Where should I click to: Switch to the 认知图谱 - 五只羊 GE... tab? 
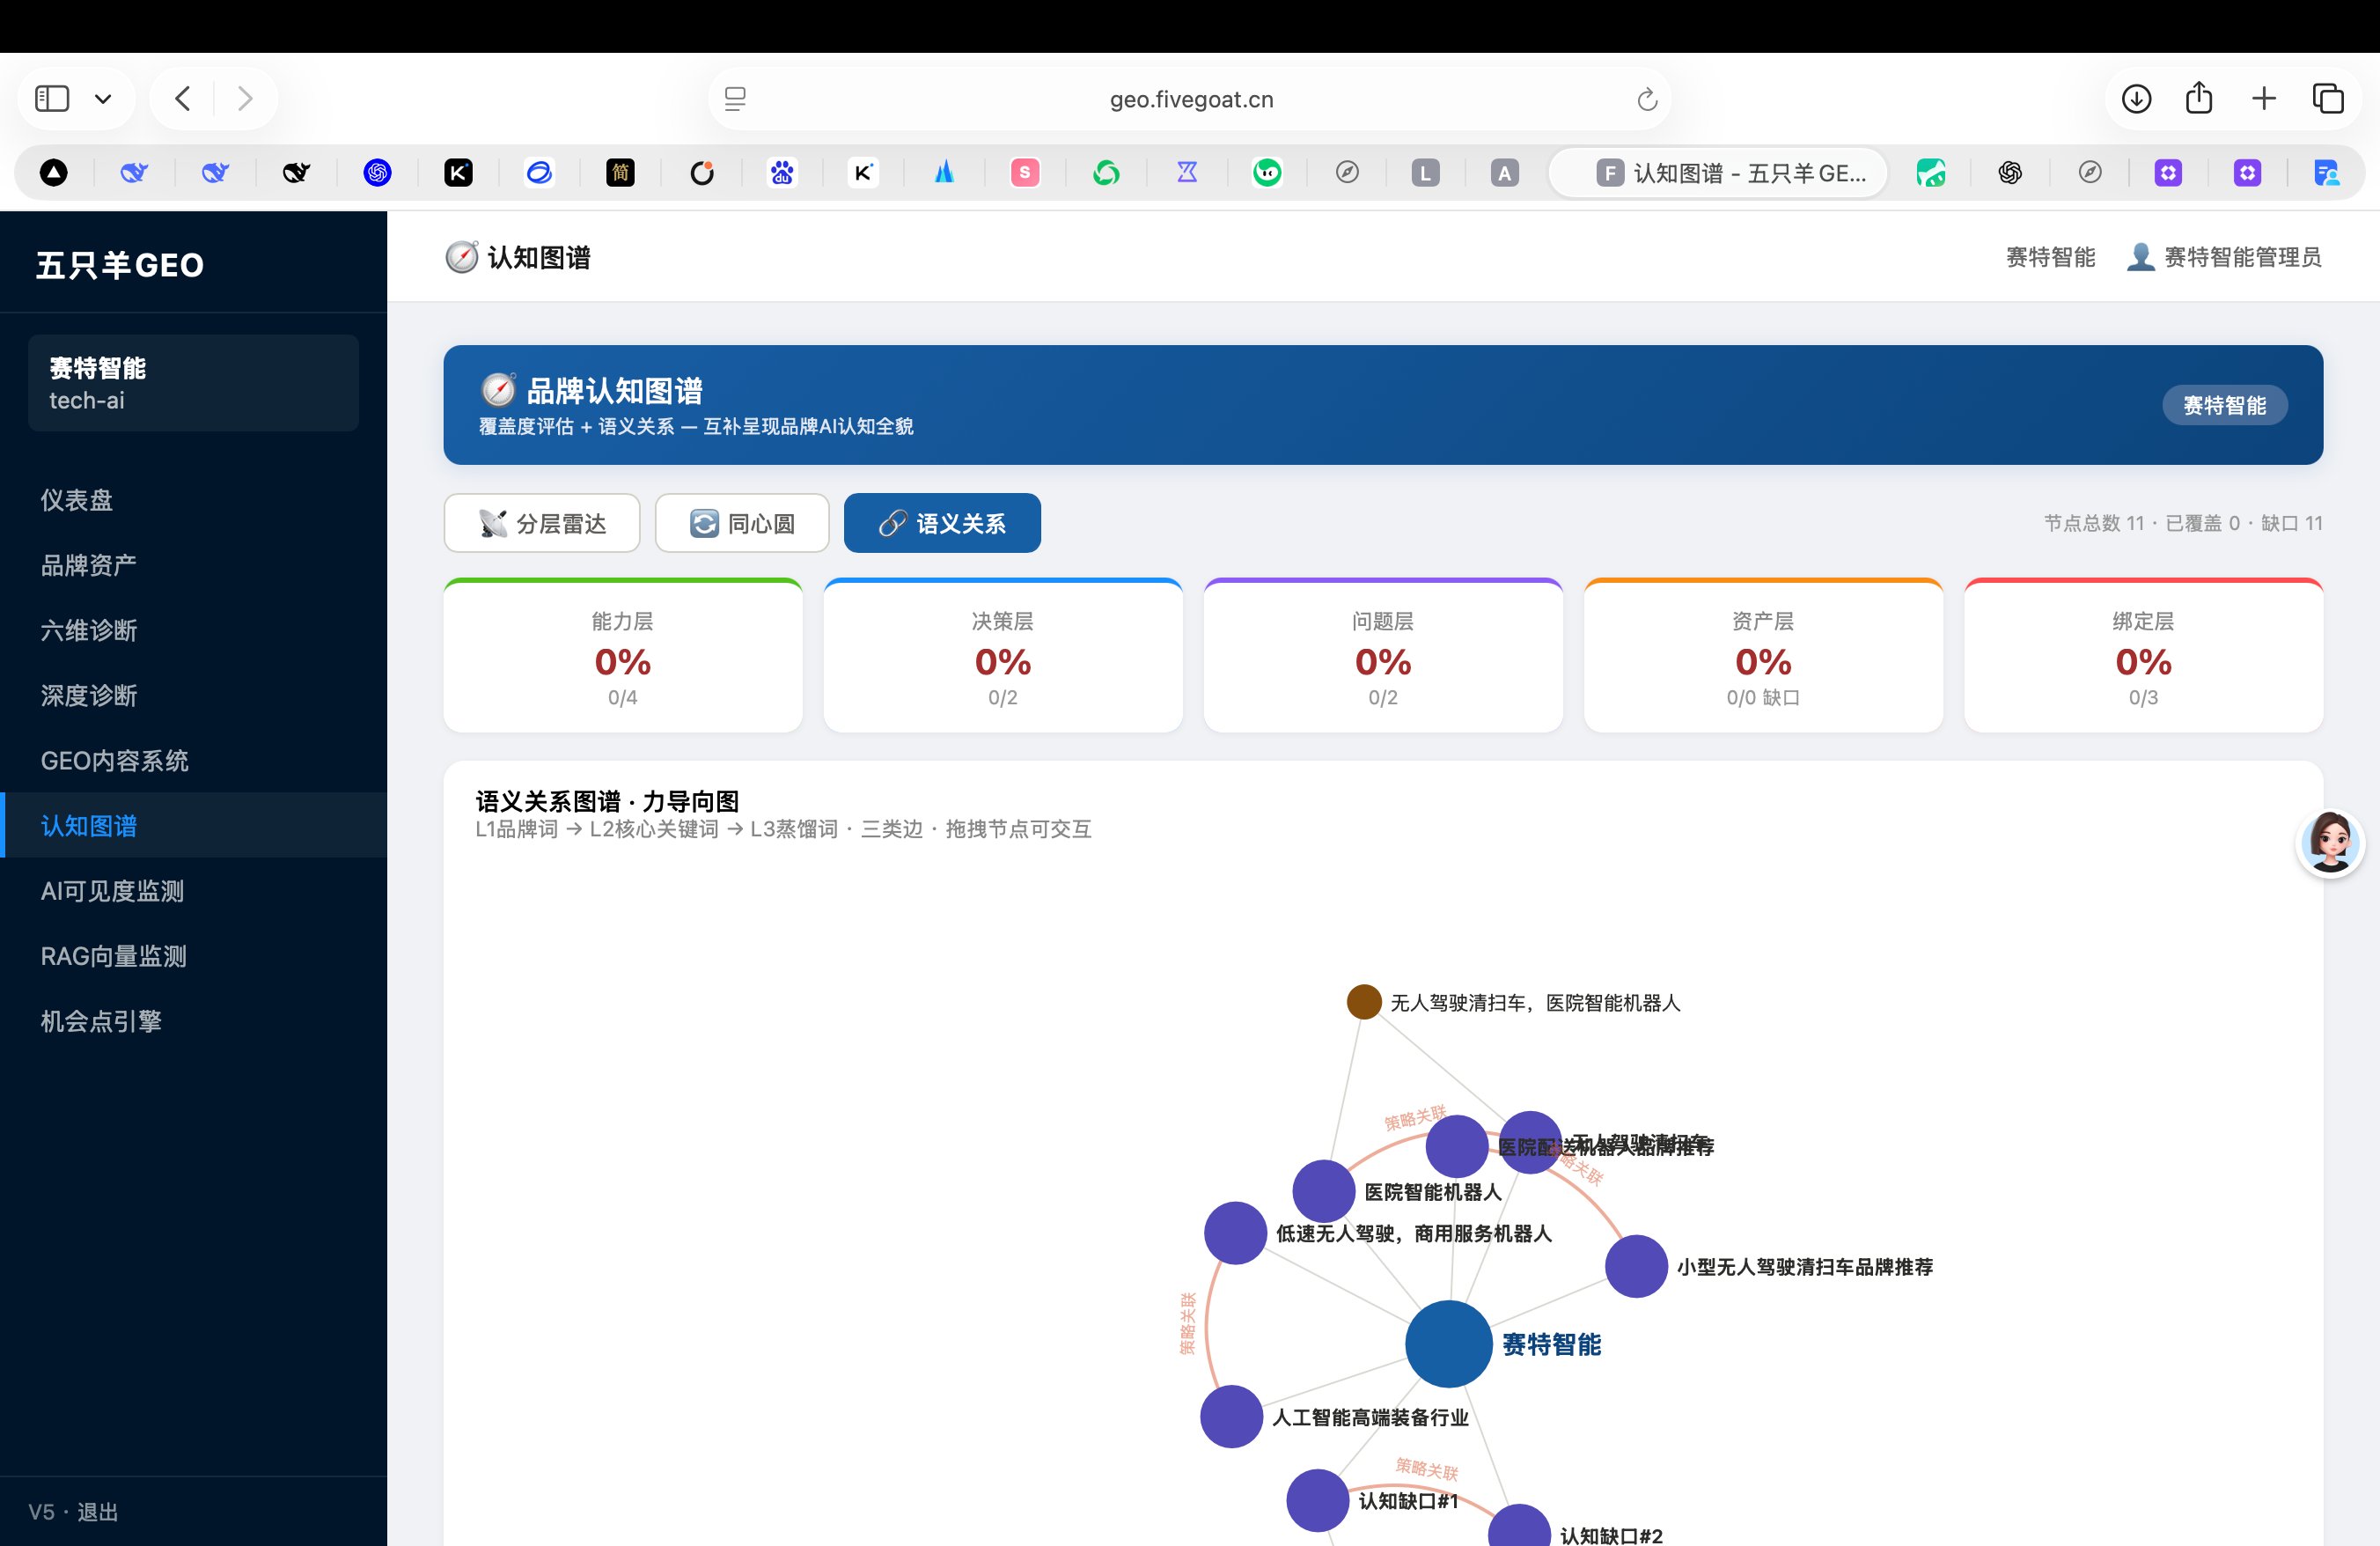click(1717, 173)
